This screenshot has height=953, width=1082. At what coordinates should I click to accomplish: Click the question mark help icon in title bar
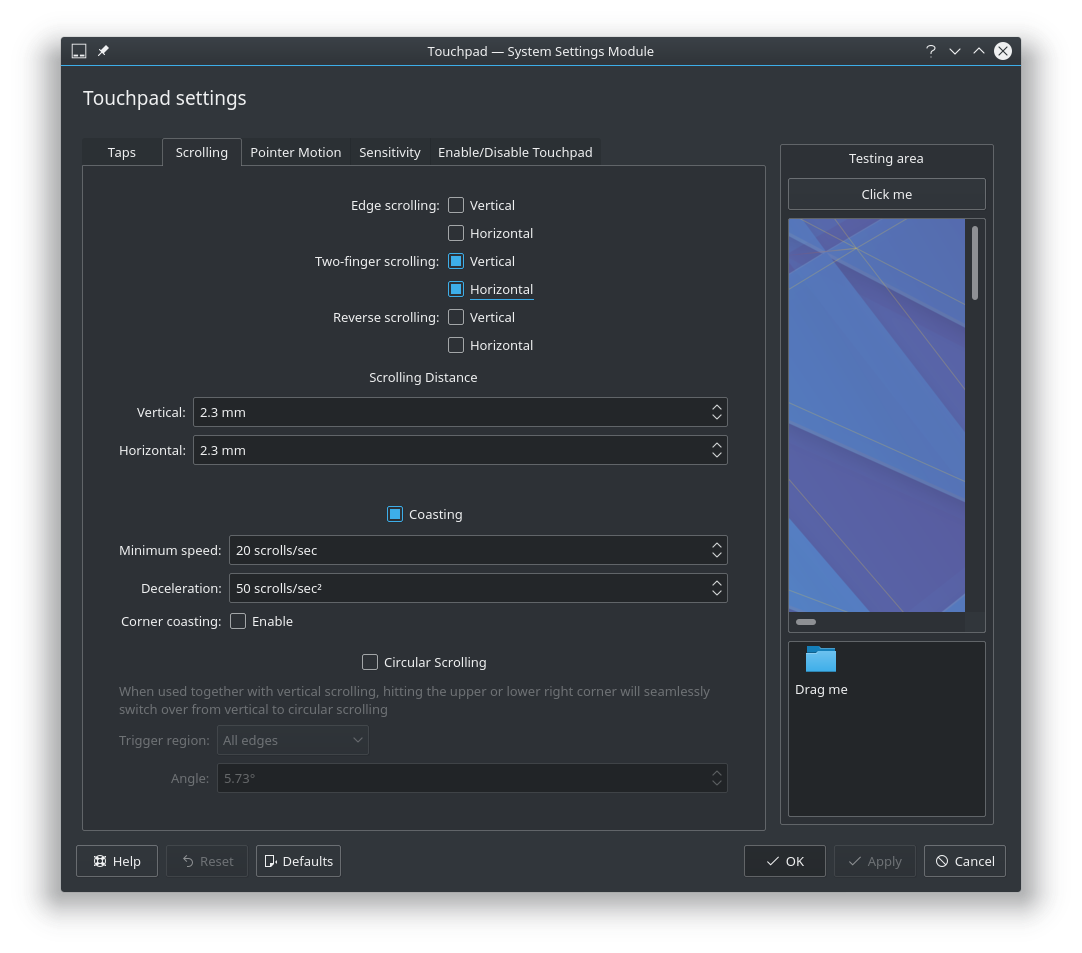coord(931,51)
